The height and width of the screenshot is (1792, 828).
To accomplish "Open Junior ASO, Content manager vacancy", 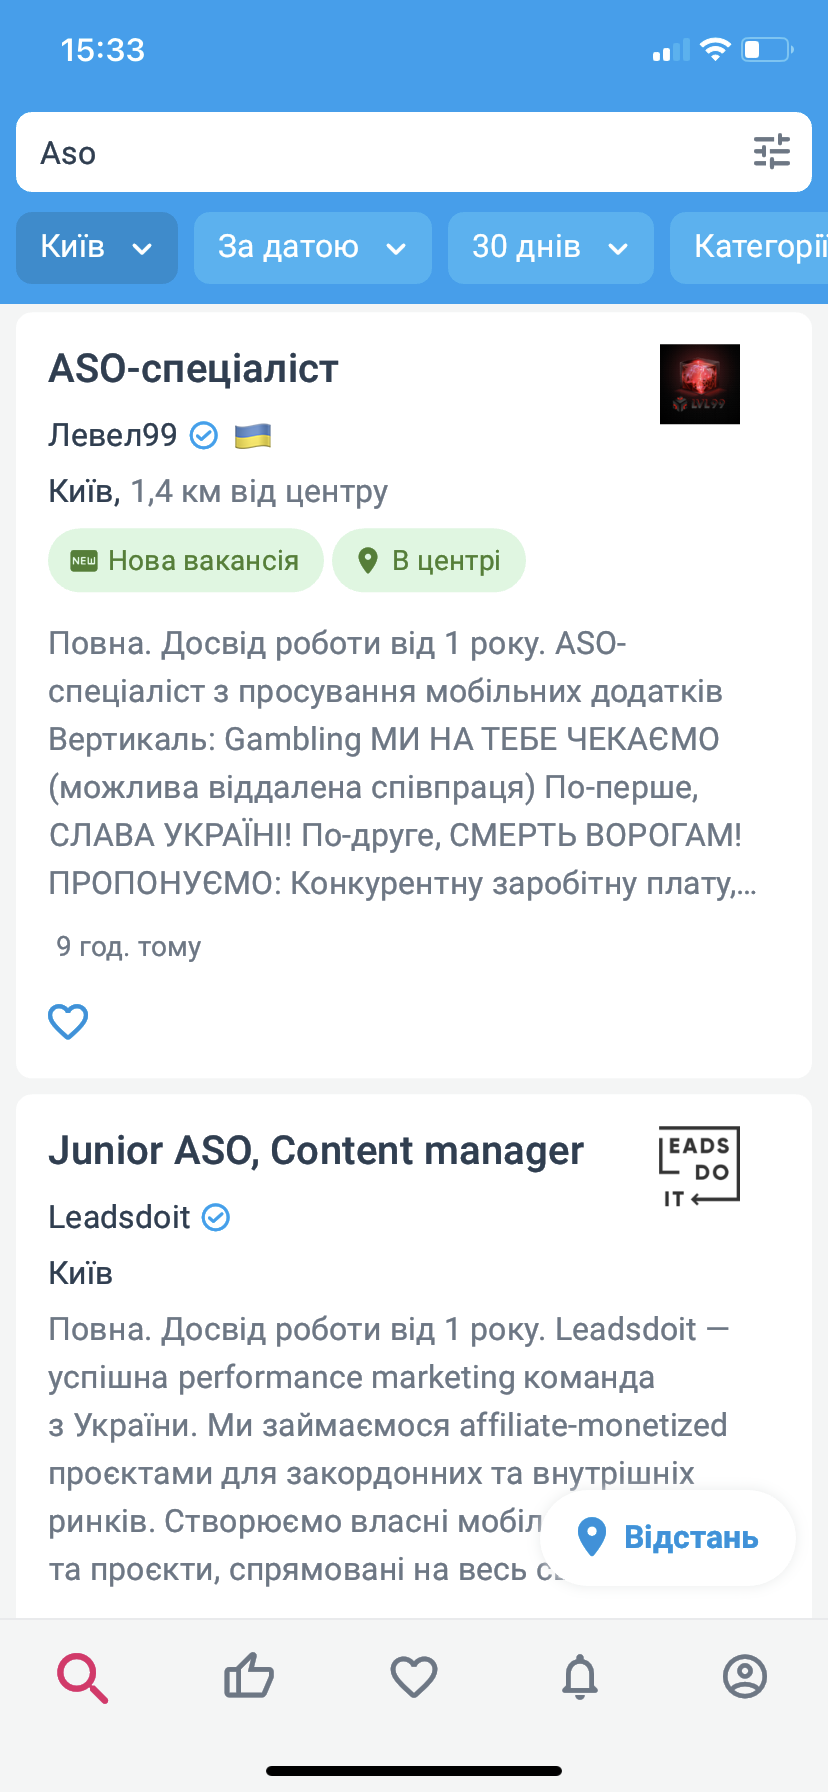I will tap(316, 1151).
